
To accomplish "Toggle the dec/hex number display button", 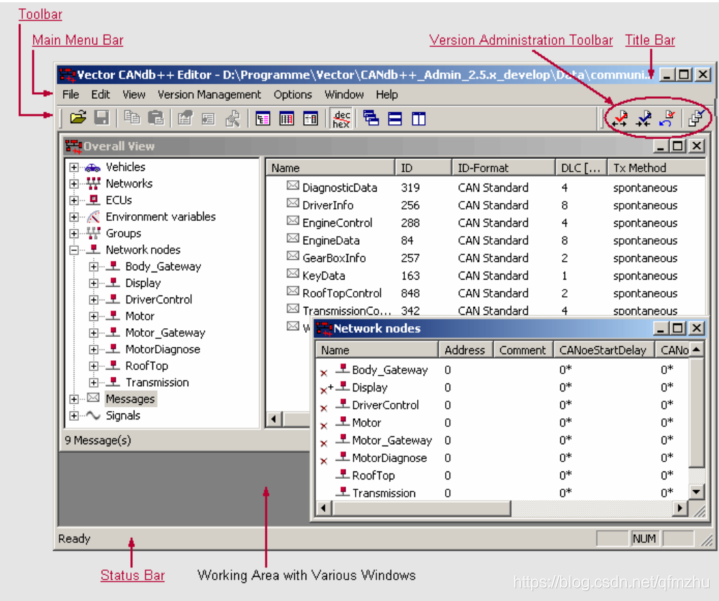I will 342,119.
